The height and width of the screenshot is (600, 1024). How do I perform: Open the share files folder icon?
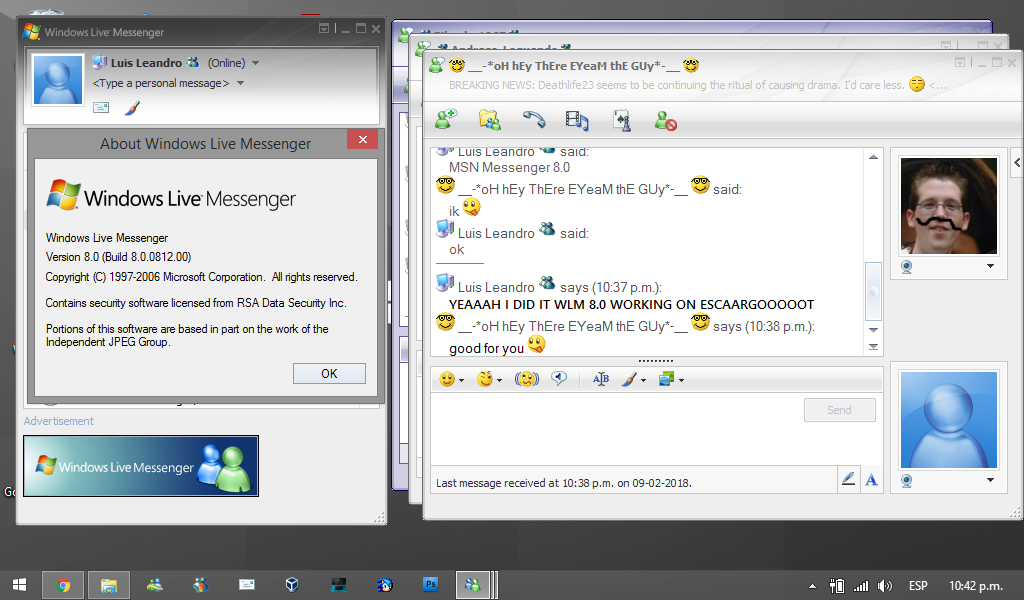coord(490,119)
